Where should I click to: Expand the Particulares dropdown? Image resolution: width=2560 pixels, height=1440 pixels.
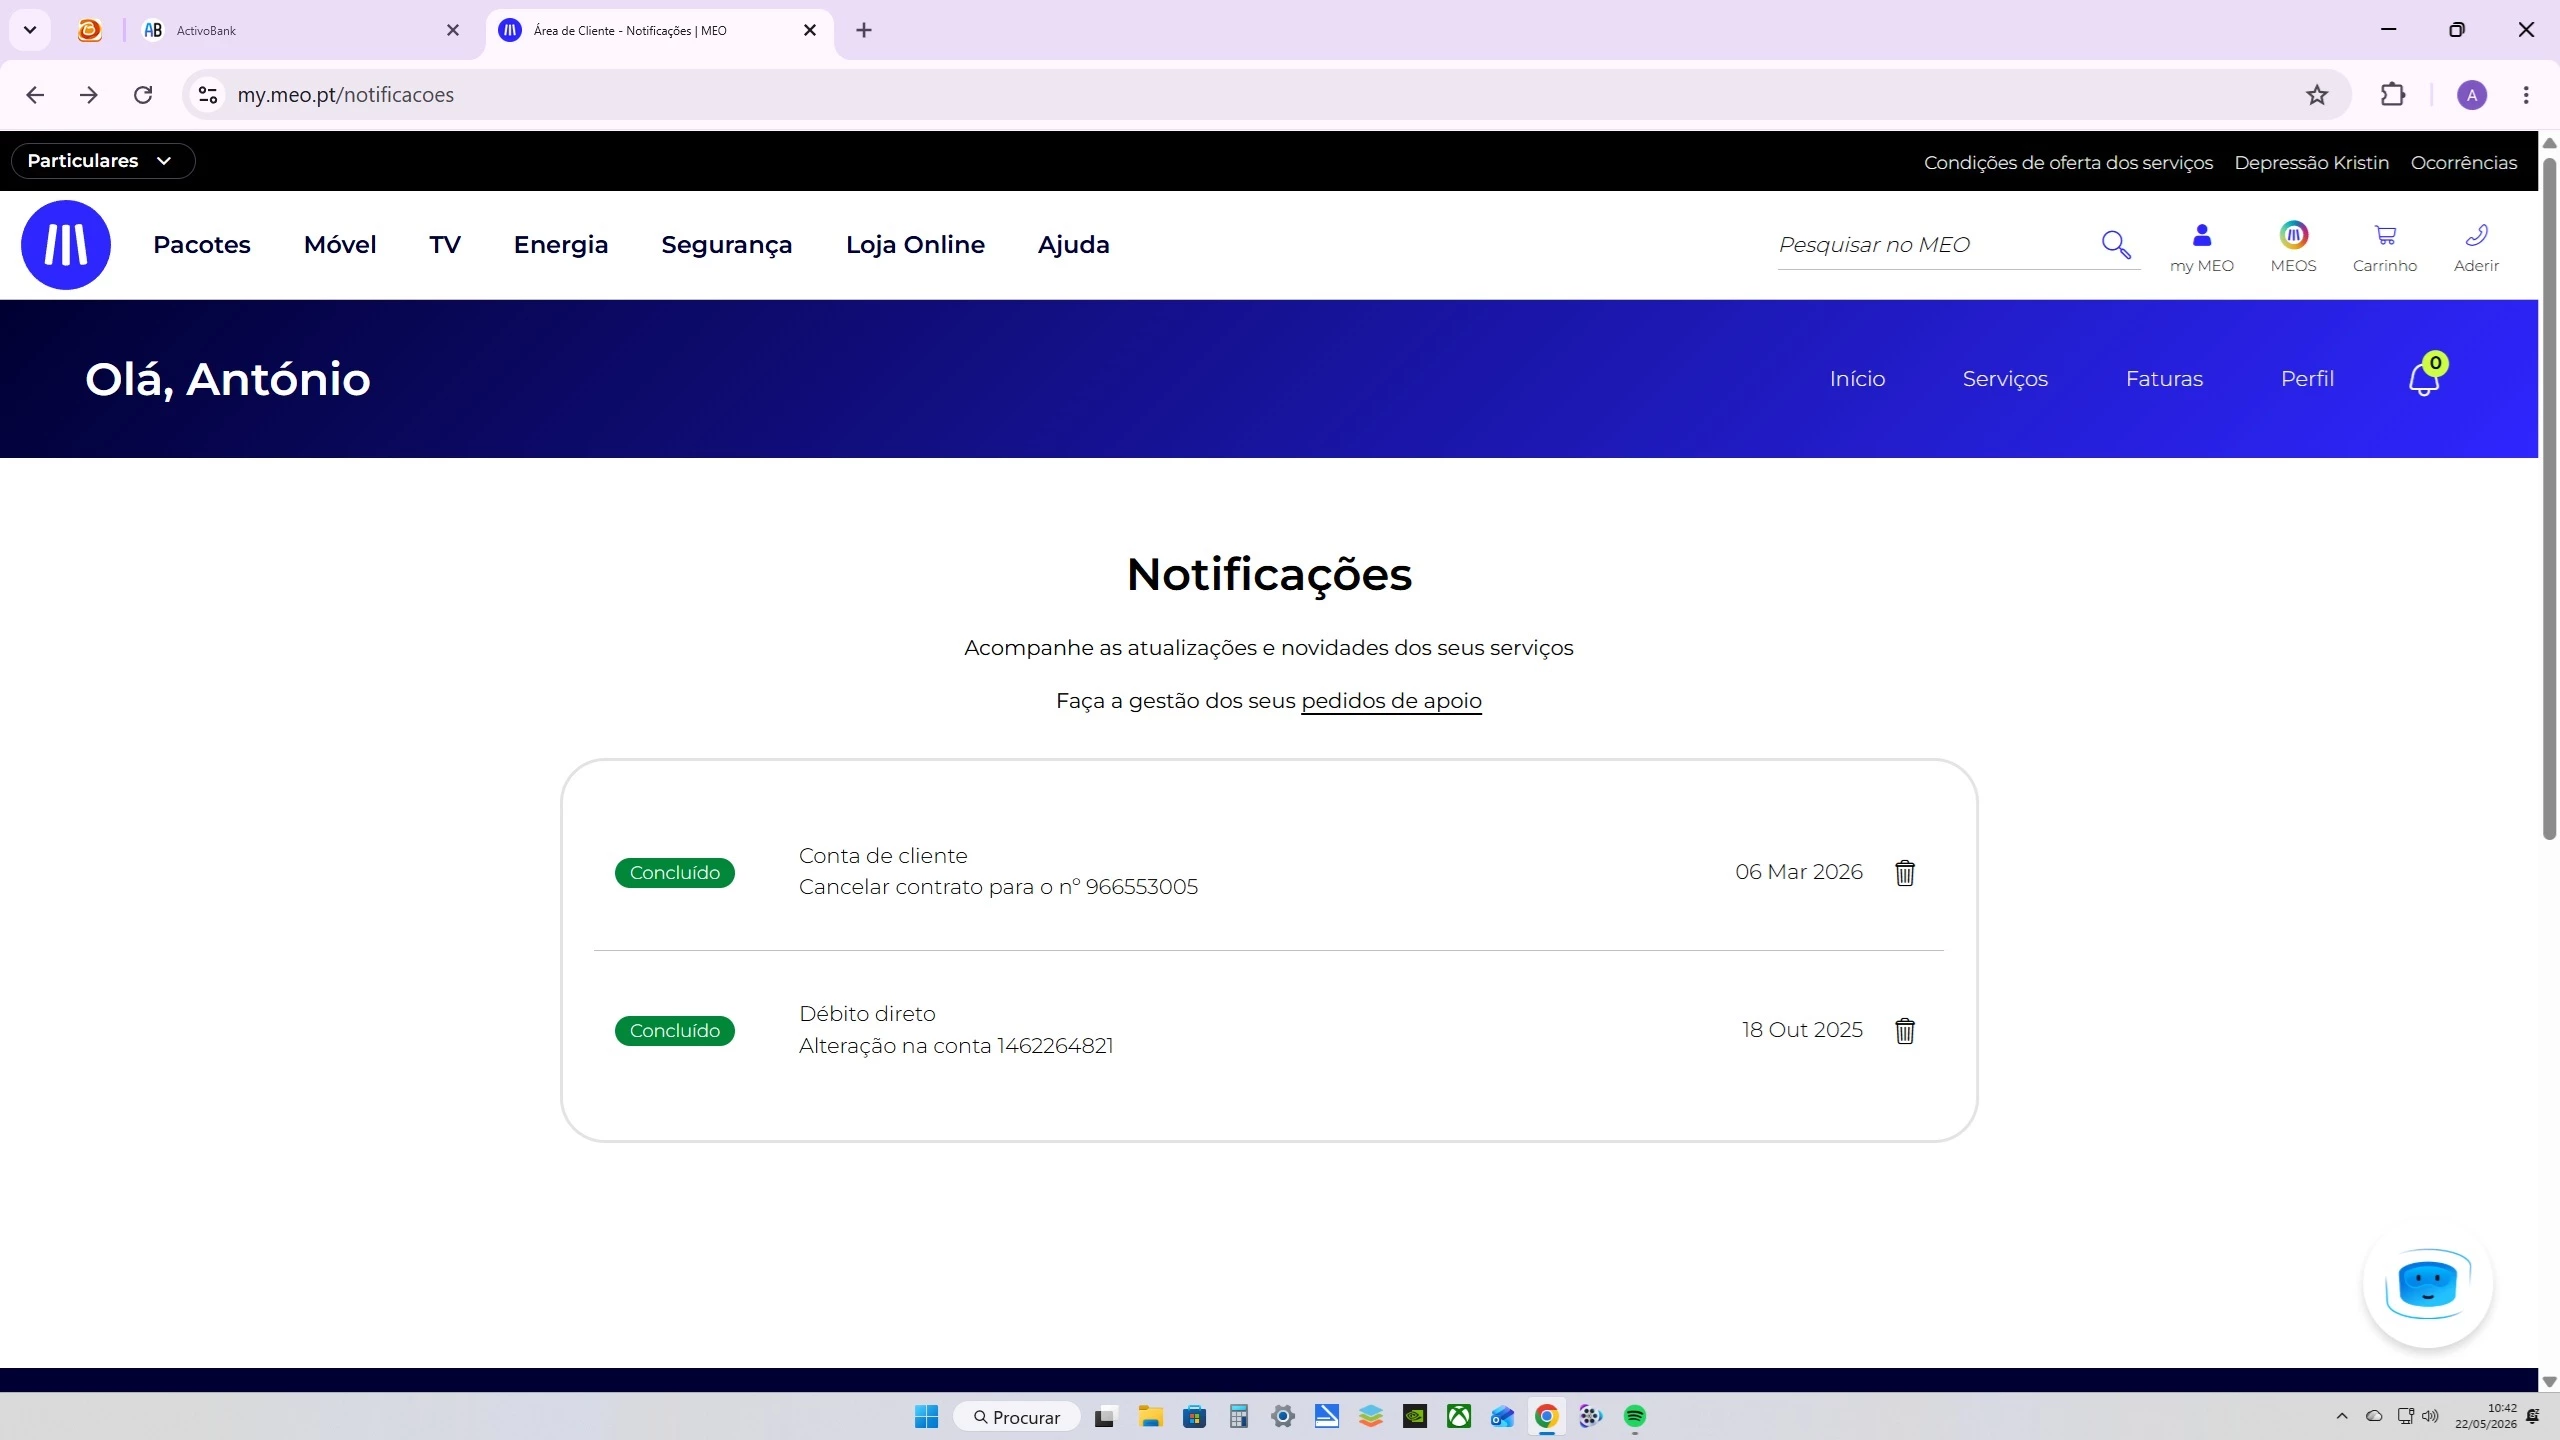tap(102, 161)
